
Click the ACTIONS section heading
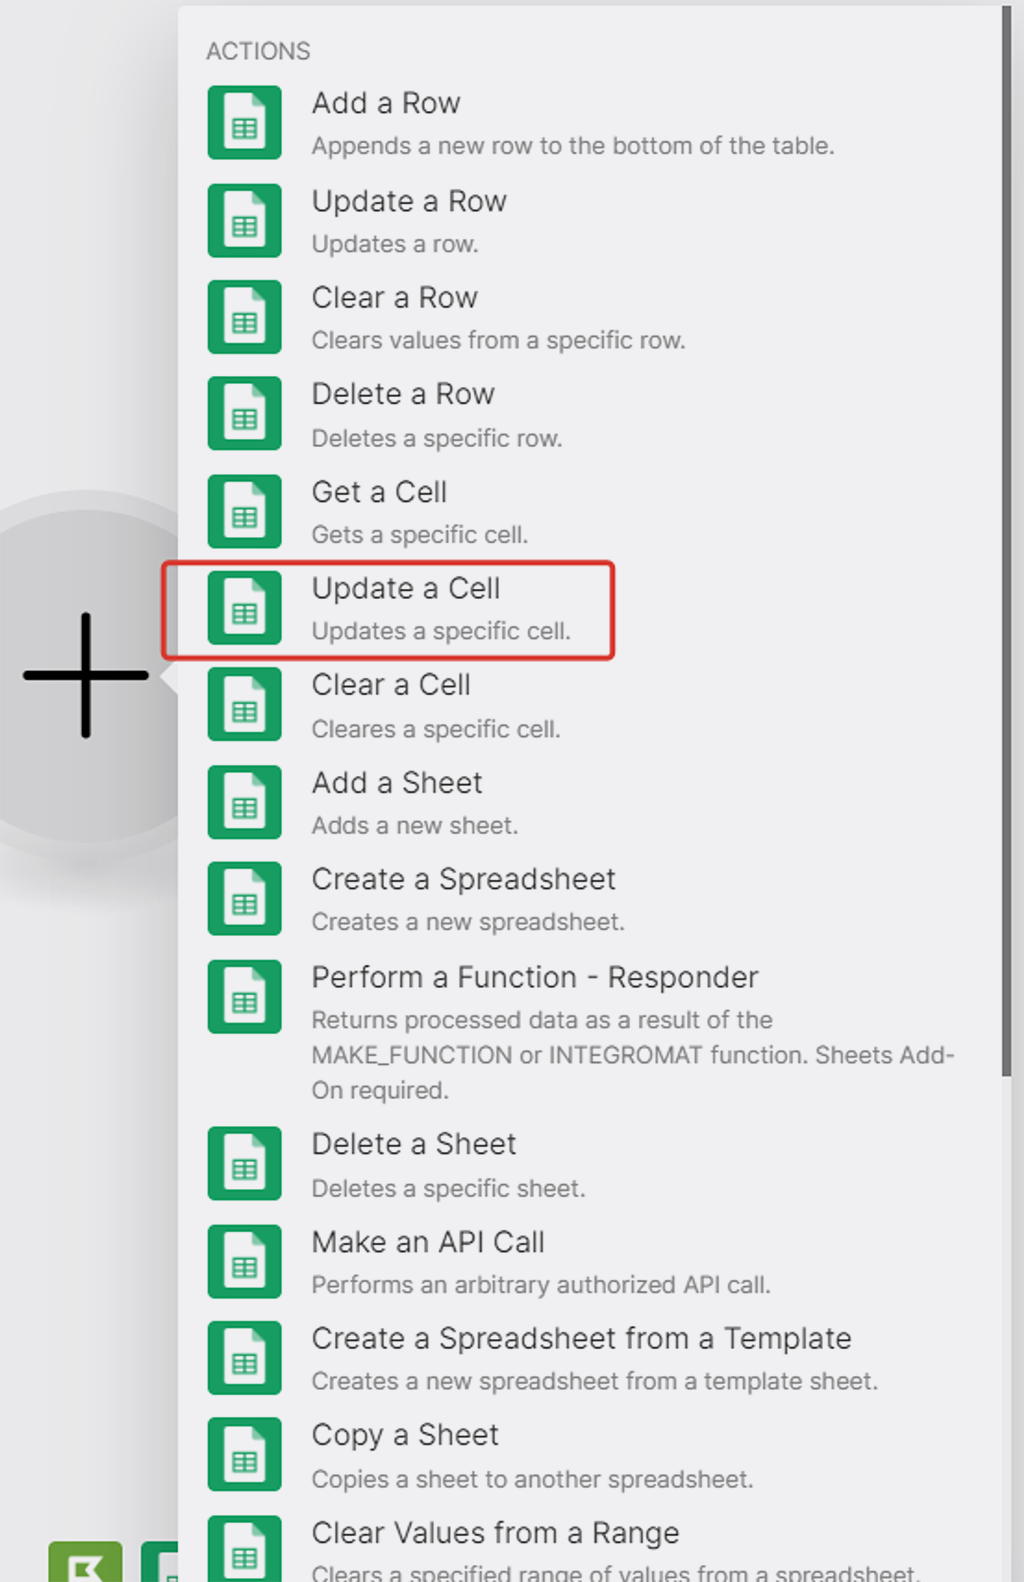(258, 51)
